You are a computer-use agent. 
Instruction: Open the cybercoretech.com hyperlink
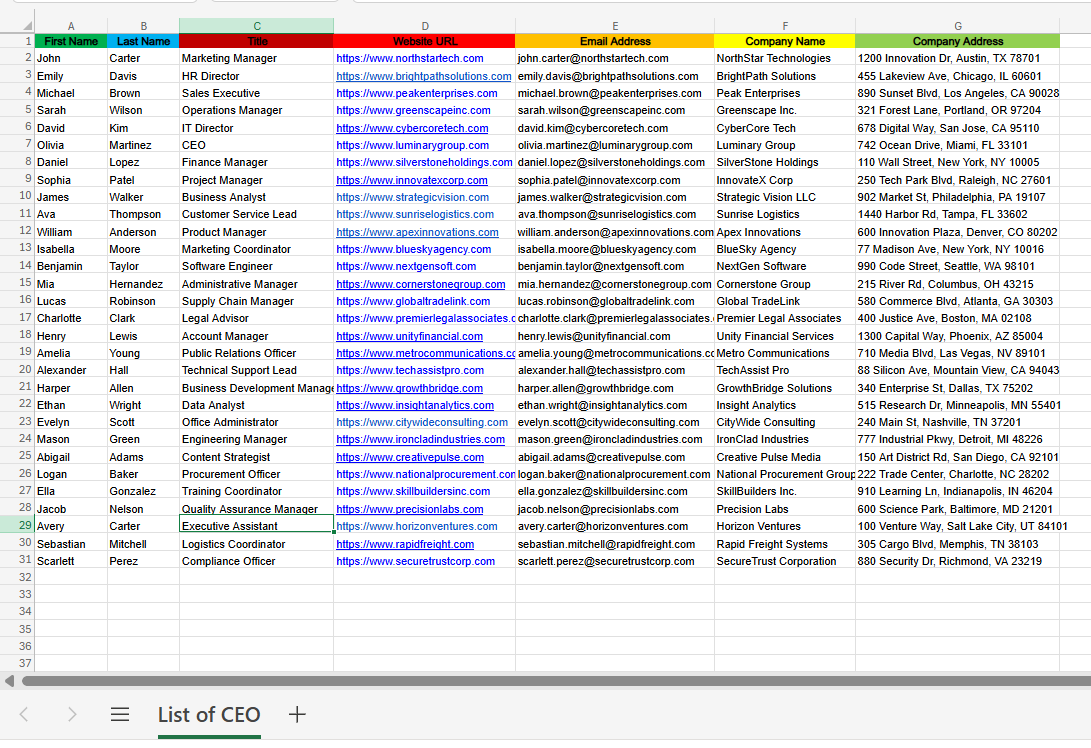pos(412,128)
